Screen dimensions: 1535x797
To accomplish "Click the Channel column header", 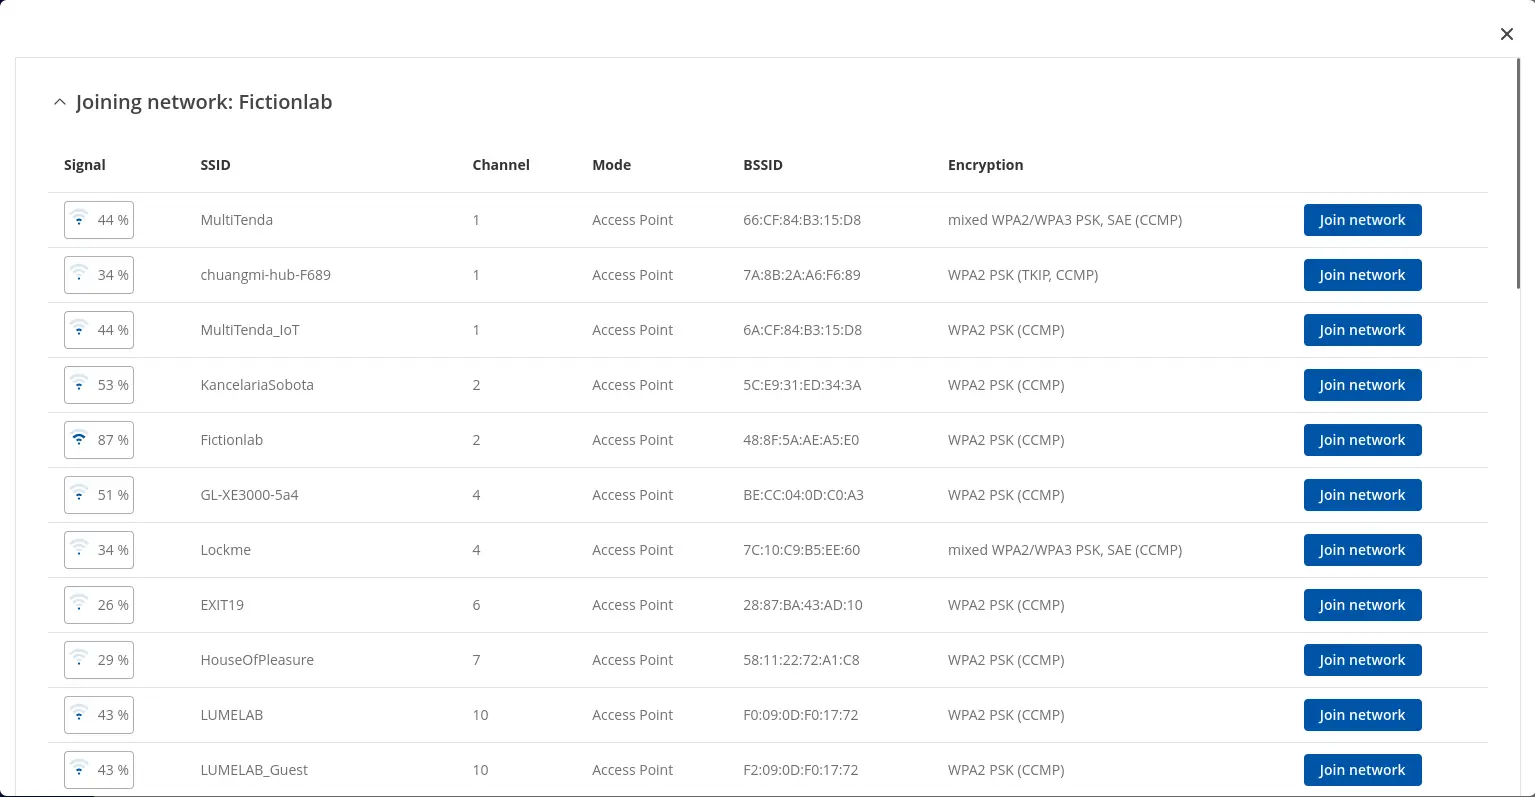I will [500, 165].
